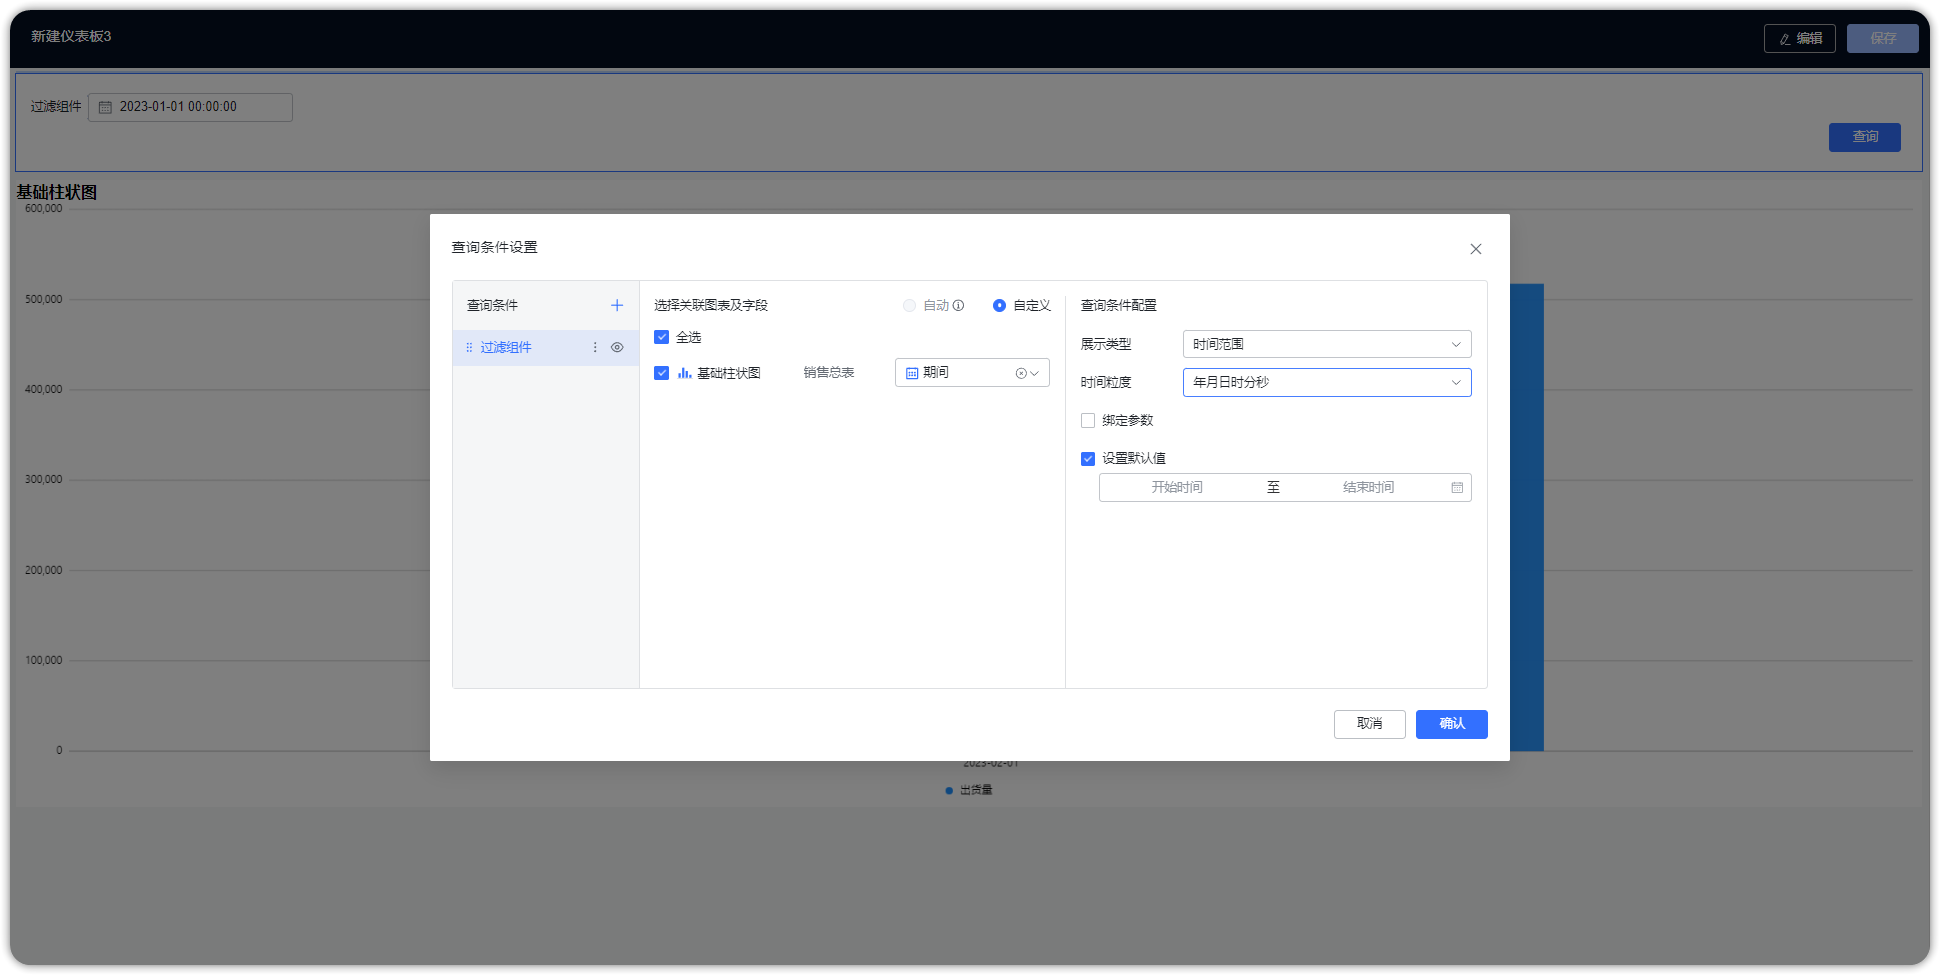Enable the 绑定参数 checkbox
The width and height of the screenshot is (1940, 975).
(1088, 420)
